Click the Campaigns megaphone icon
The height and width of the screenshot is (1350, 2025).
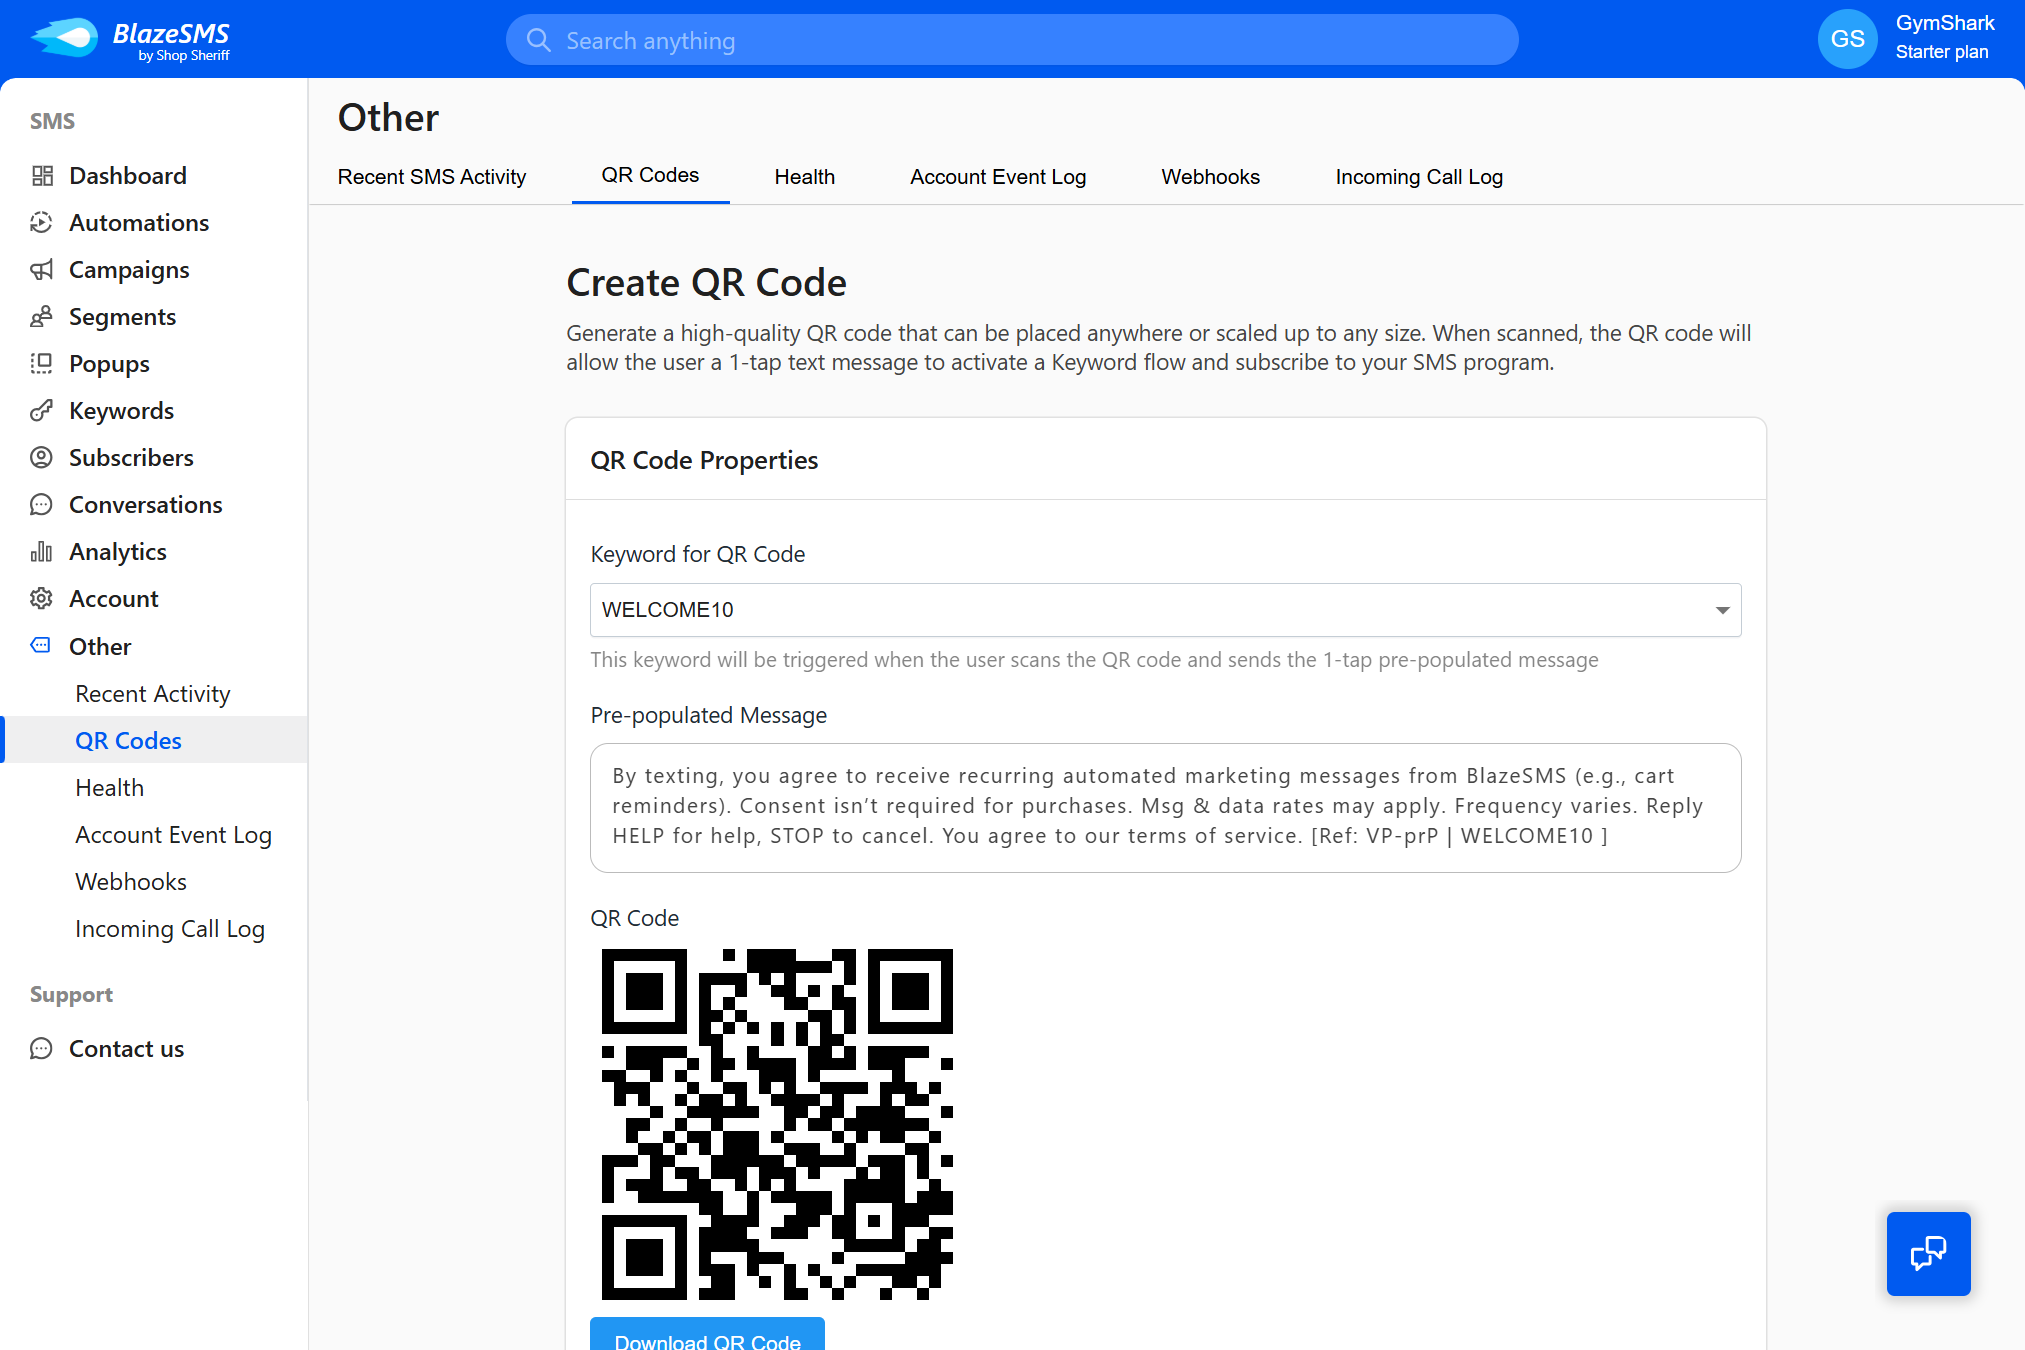coord(42,270)
